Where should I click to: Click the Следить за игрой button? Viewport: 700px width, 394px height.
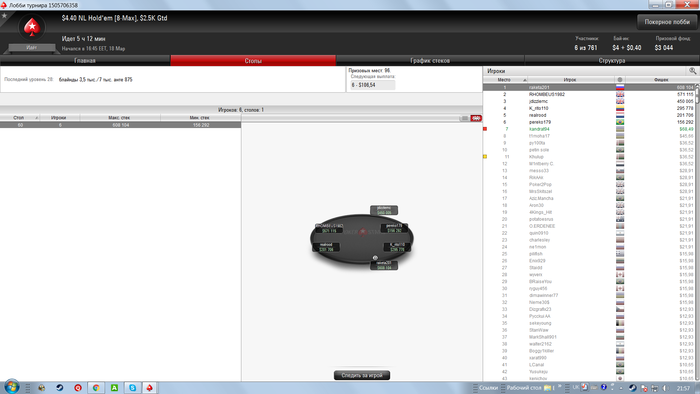click(362, 375)
